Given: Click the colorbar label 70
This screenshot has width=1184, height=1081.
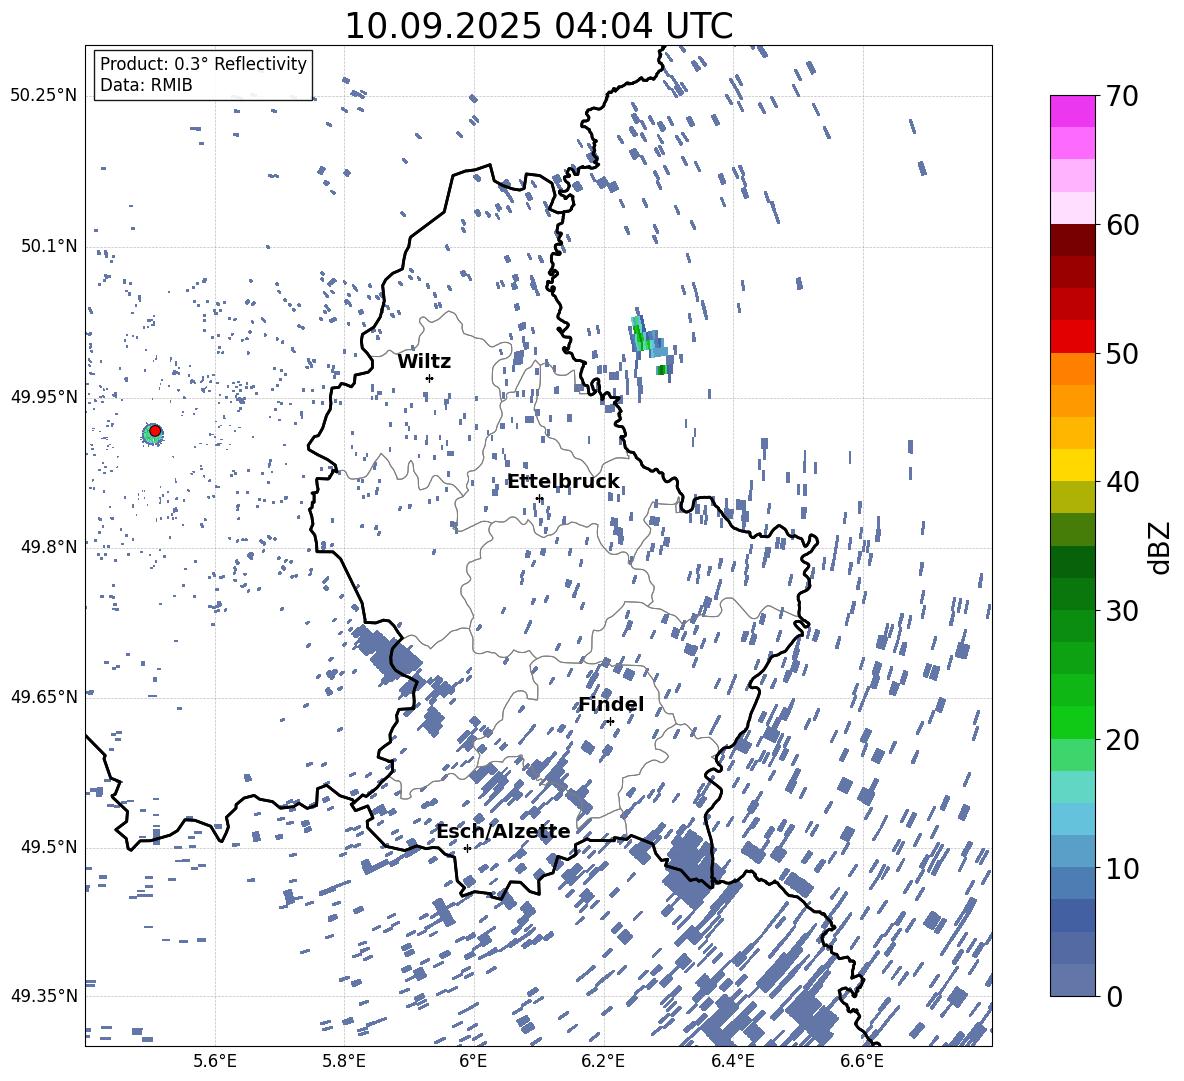Looking at the screenshot, I should (1122, 96).
